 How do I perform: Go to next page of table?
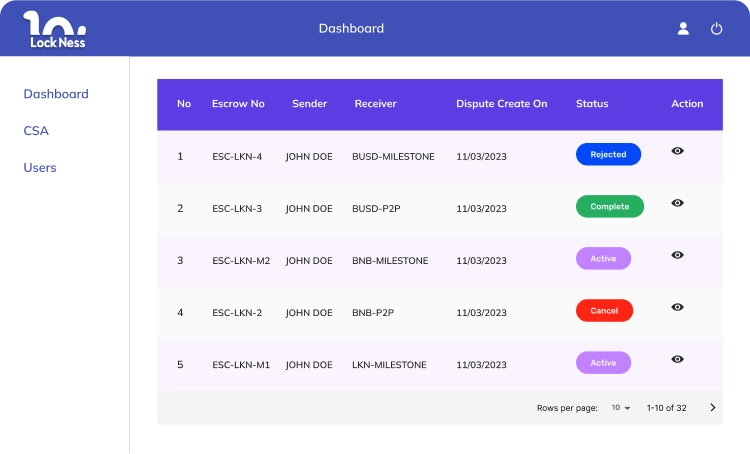click(x=712, y=408)
